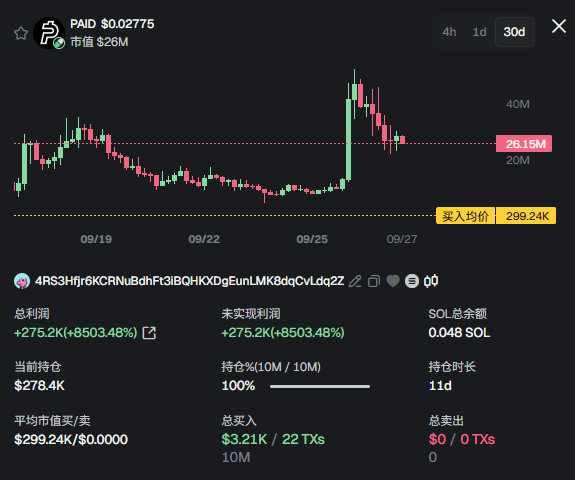Click the 09/19 date axis label
This screenshot has height=480, width=575.
[96, 239]
